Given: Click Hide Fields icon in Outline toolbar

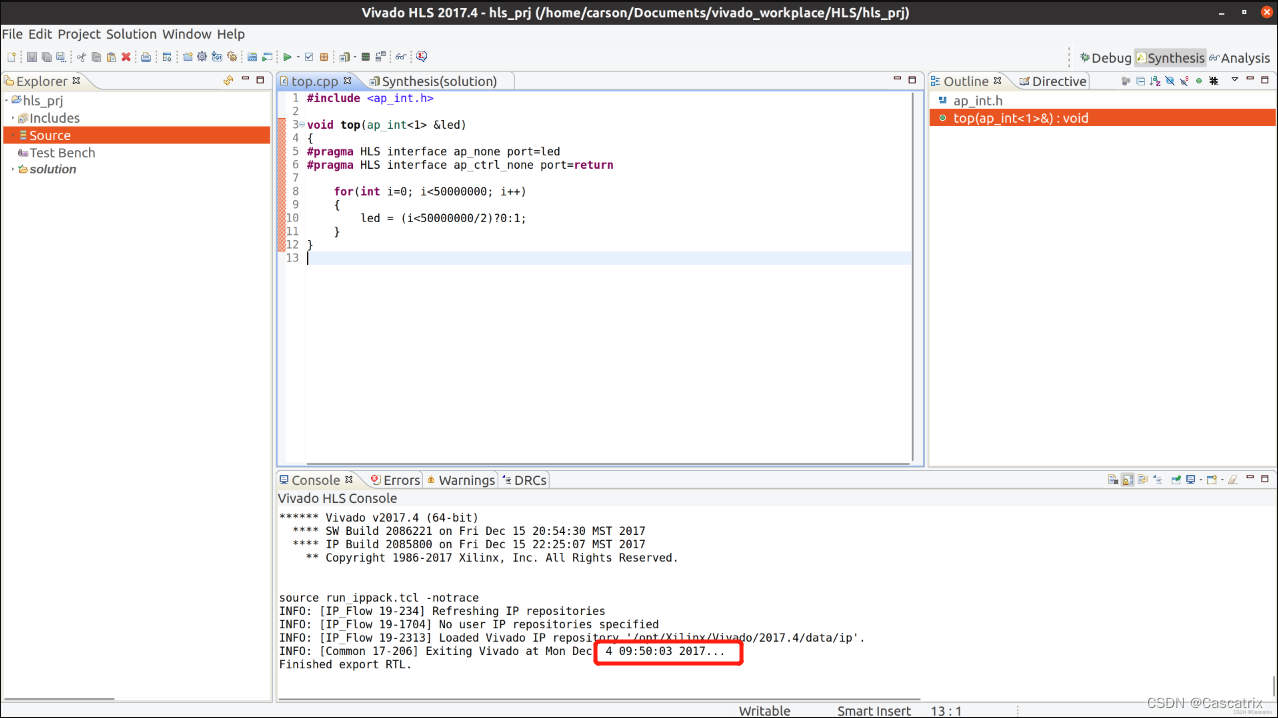Looking at the screenshot, I should (1169, 80).
